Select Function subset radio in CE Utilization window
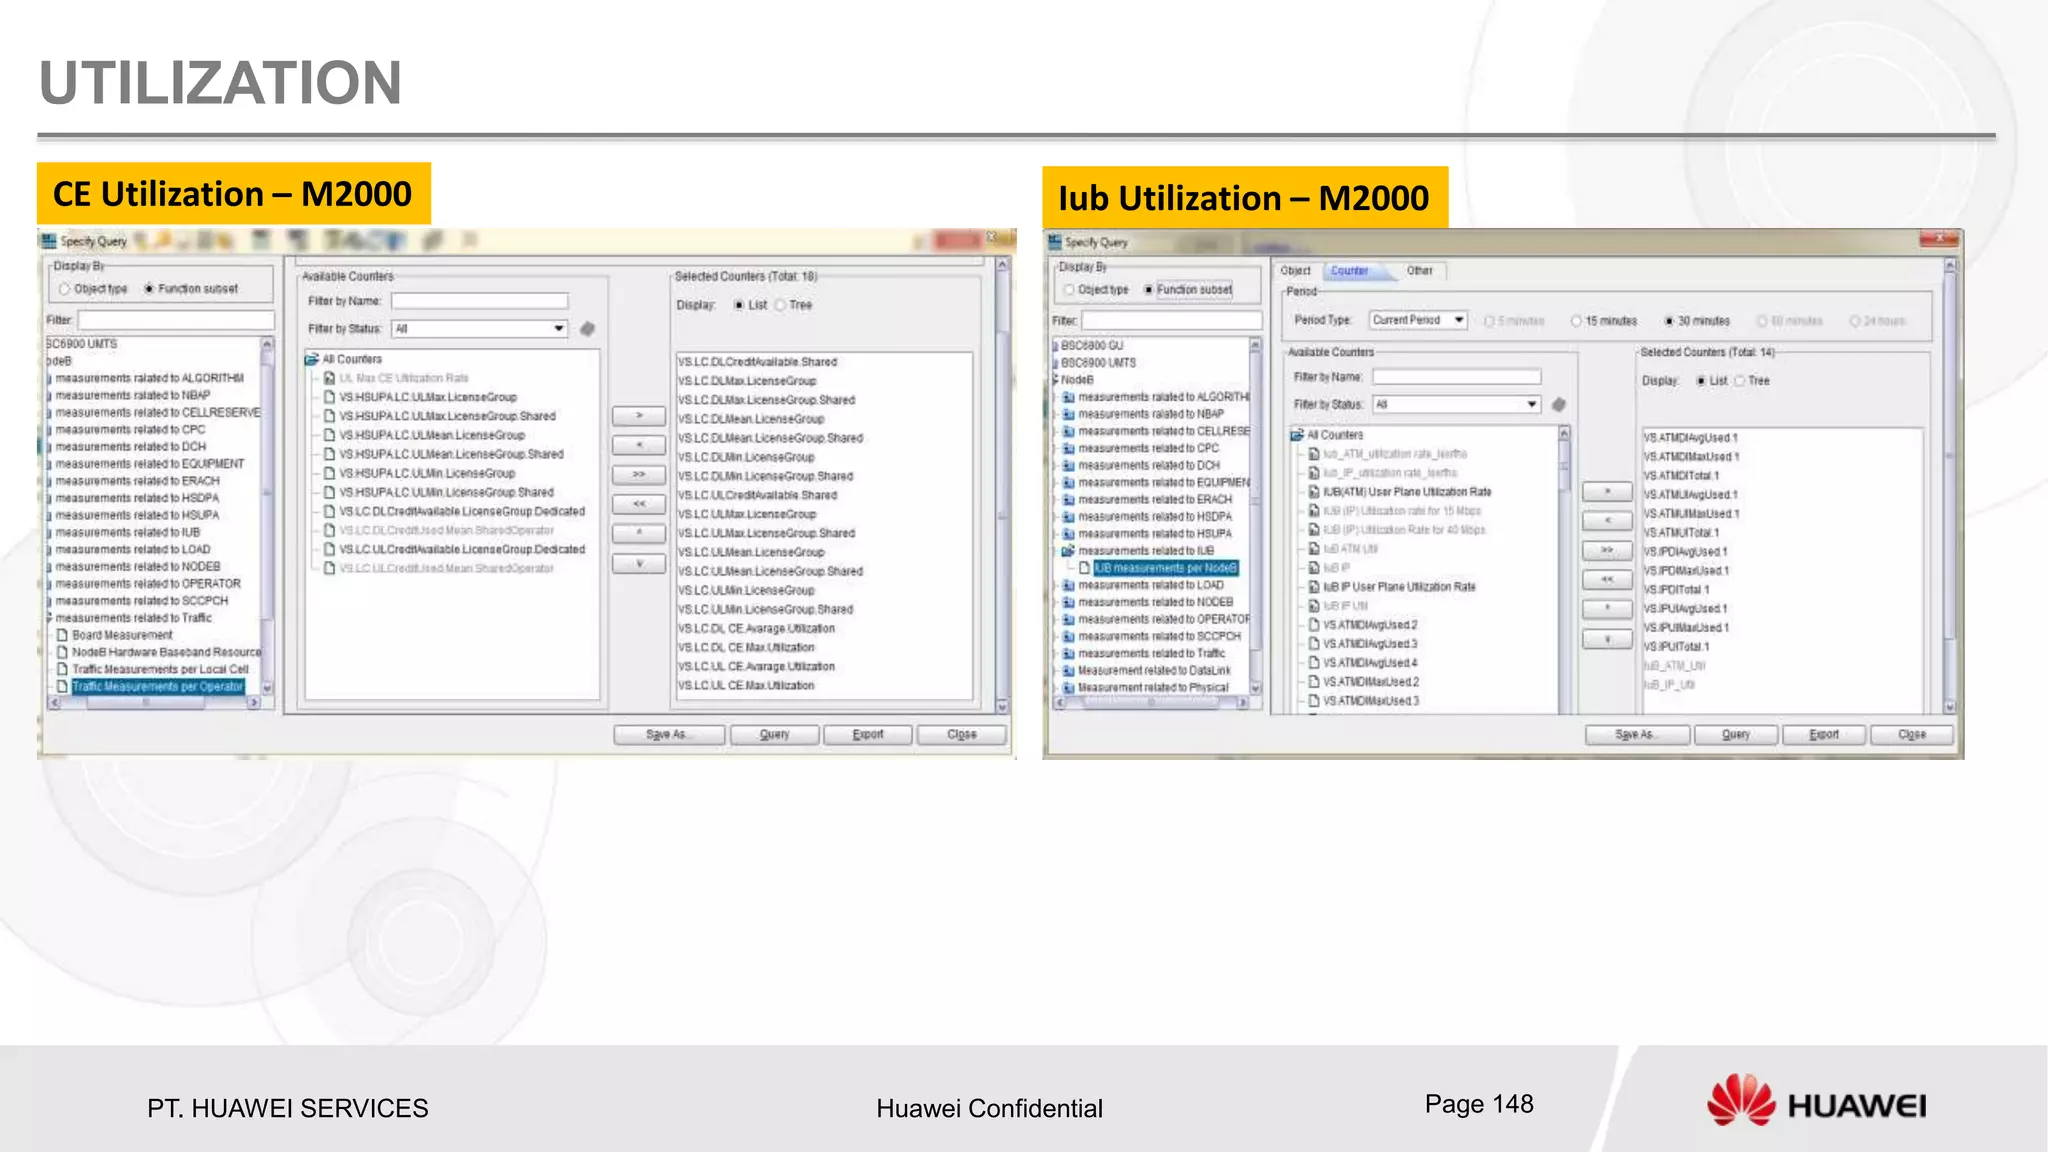2048x1152 pixels. (x=149, y=289)
